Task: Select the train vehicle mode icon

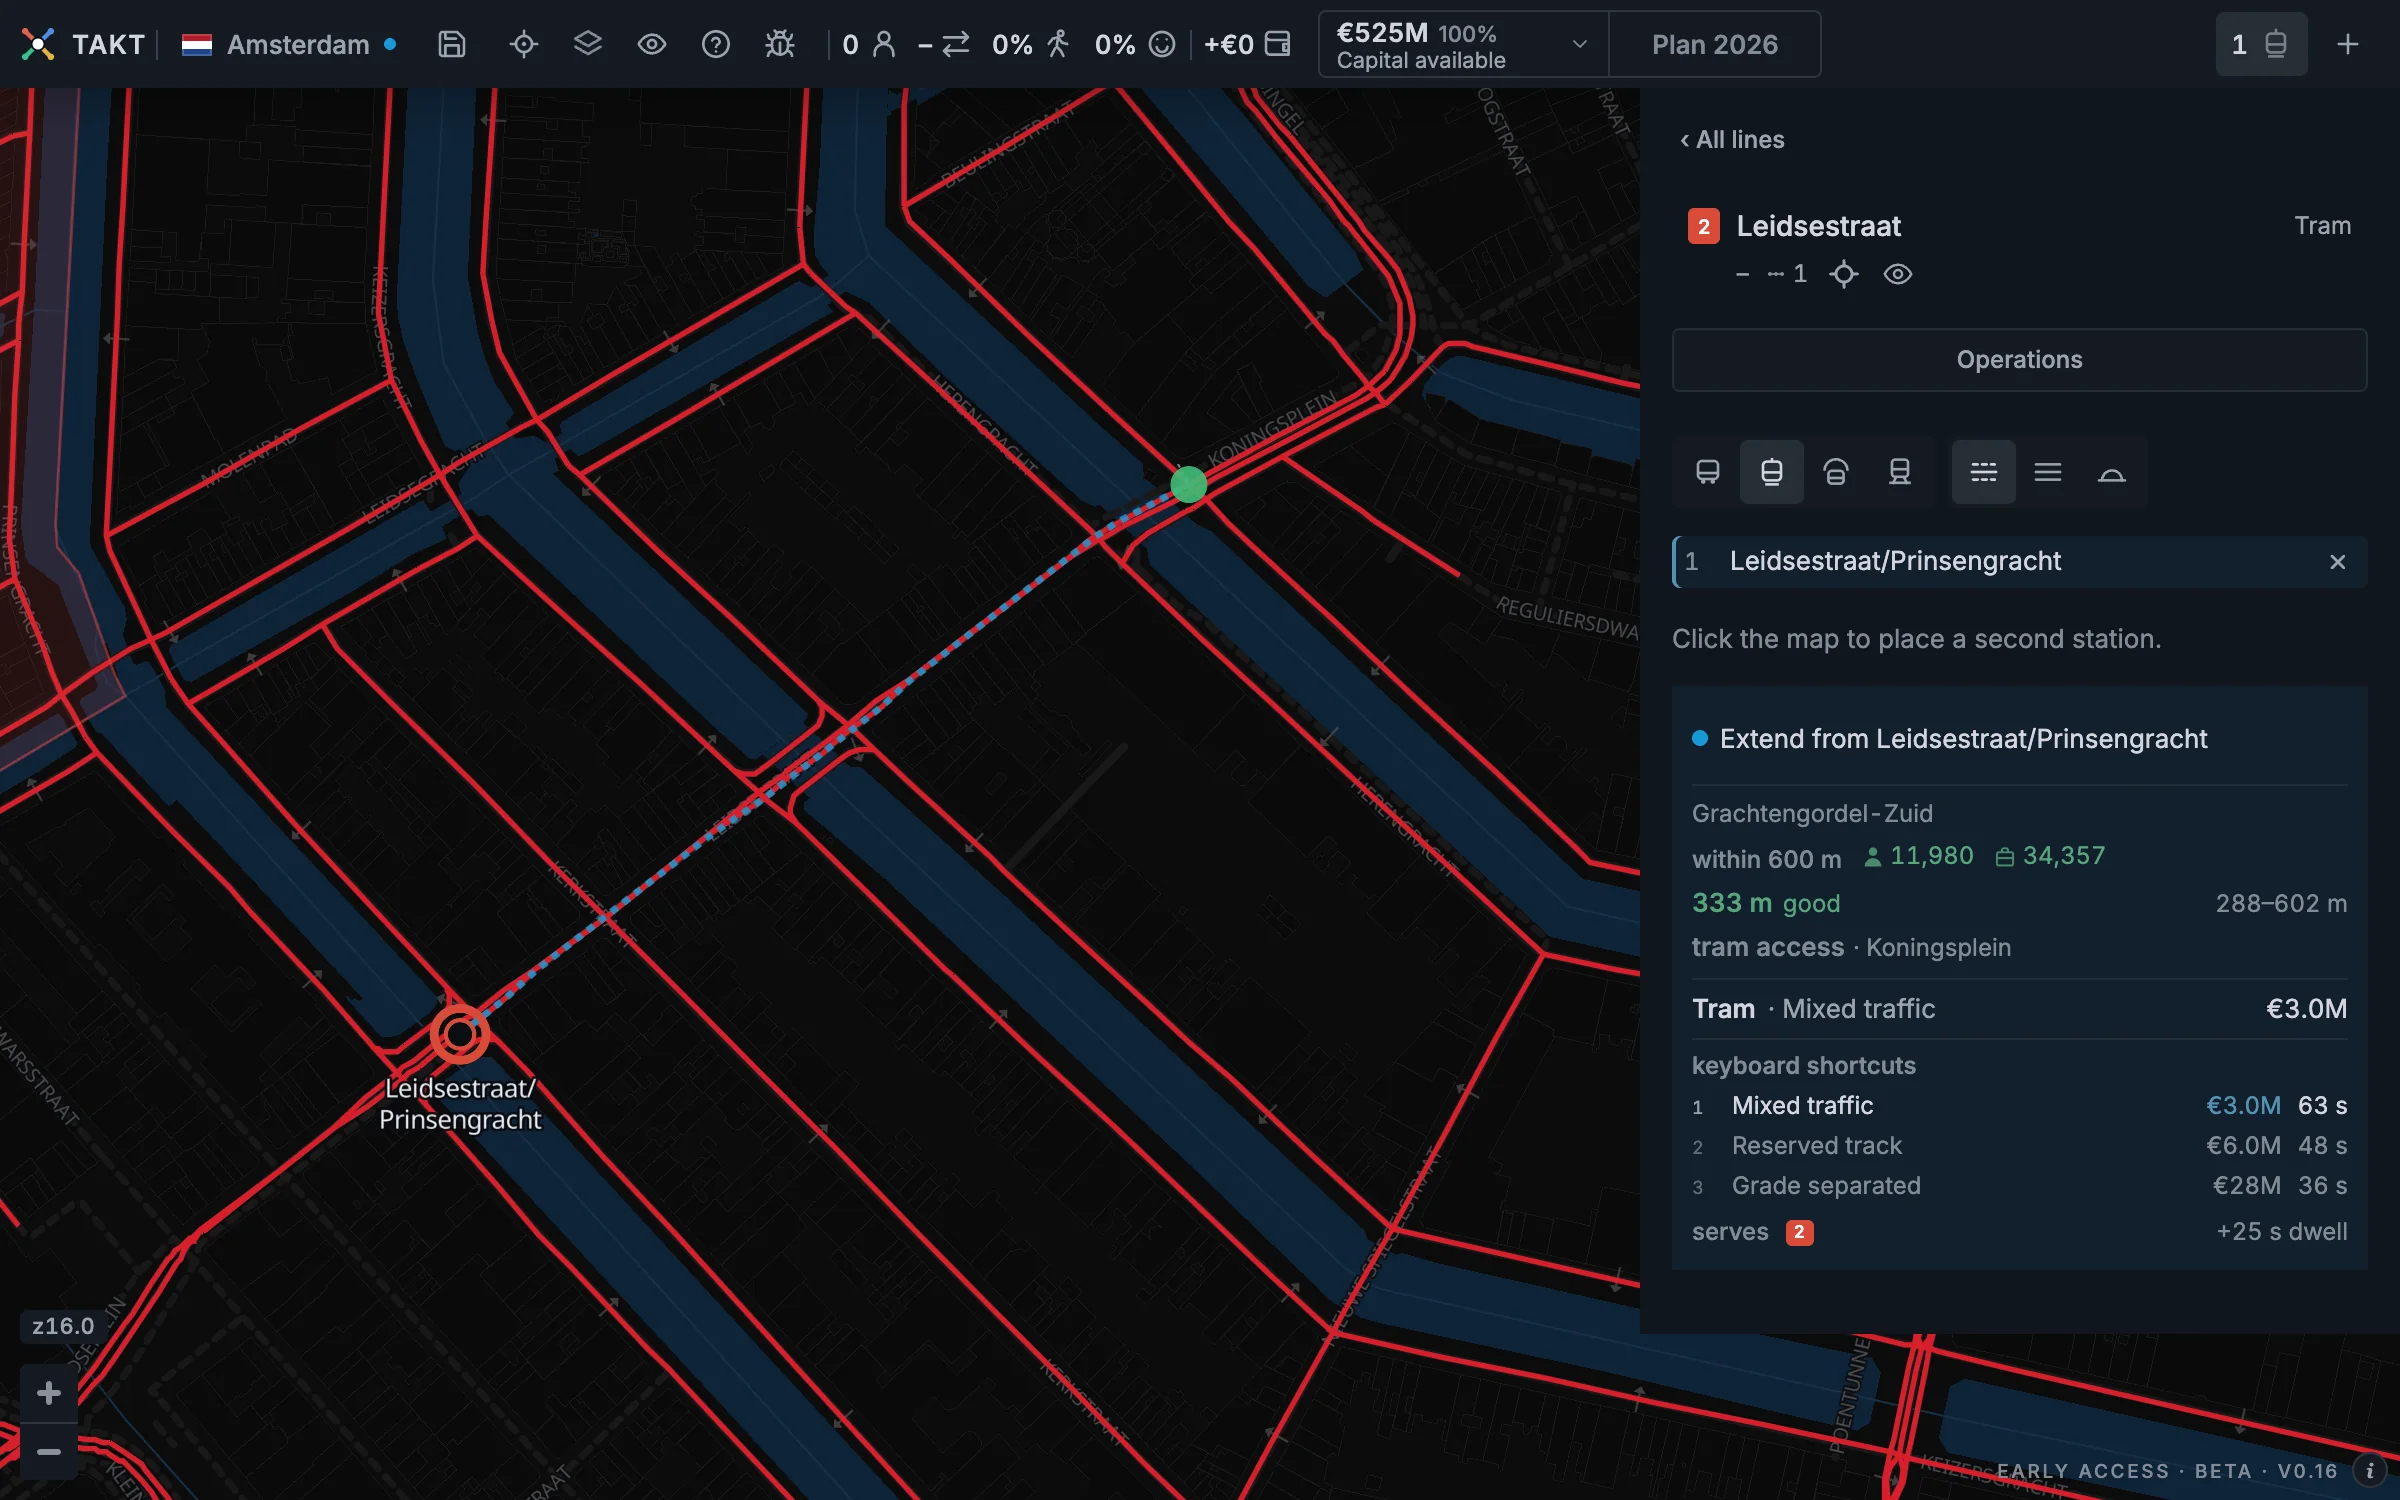Action: (1899, 472)
